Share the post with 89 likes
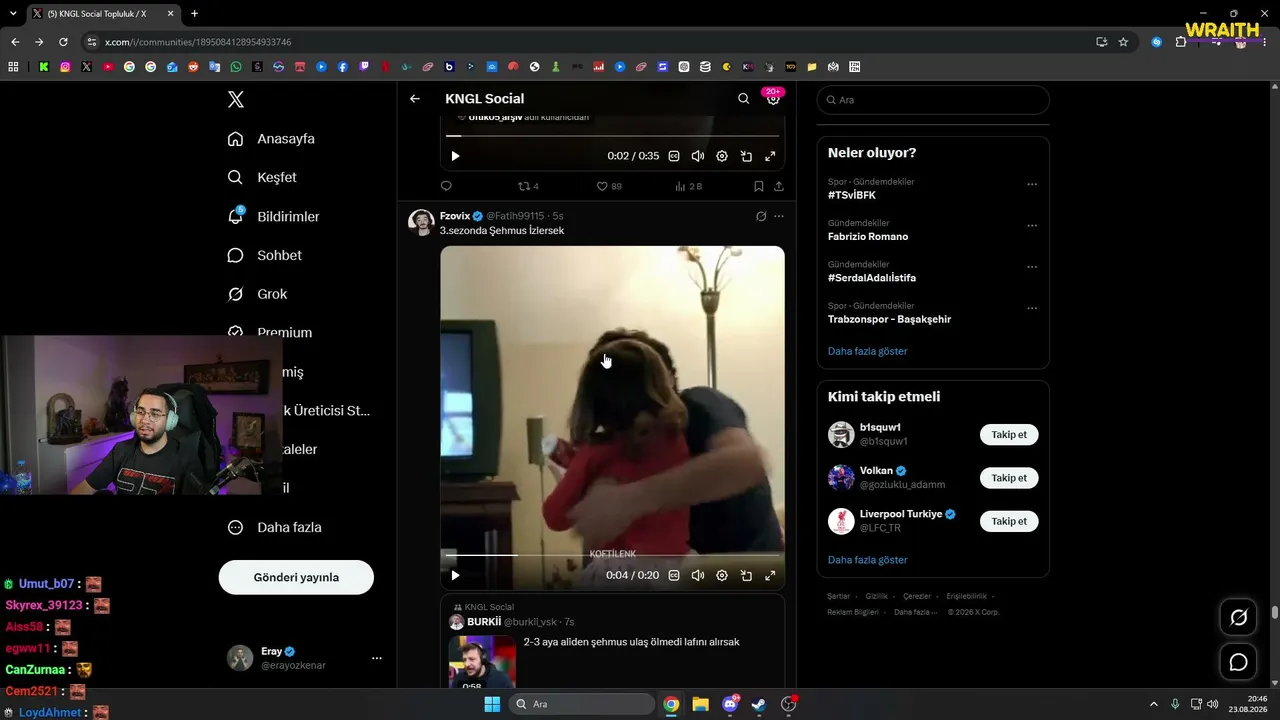 coord(779,186)
